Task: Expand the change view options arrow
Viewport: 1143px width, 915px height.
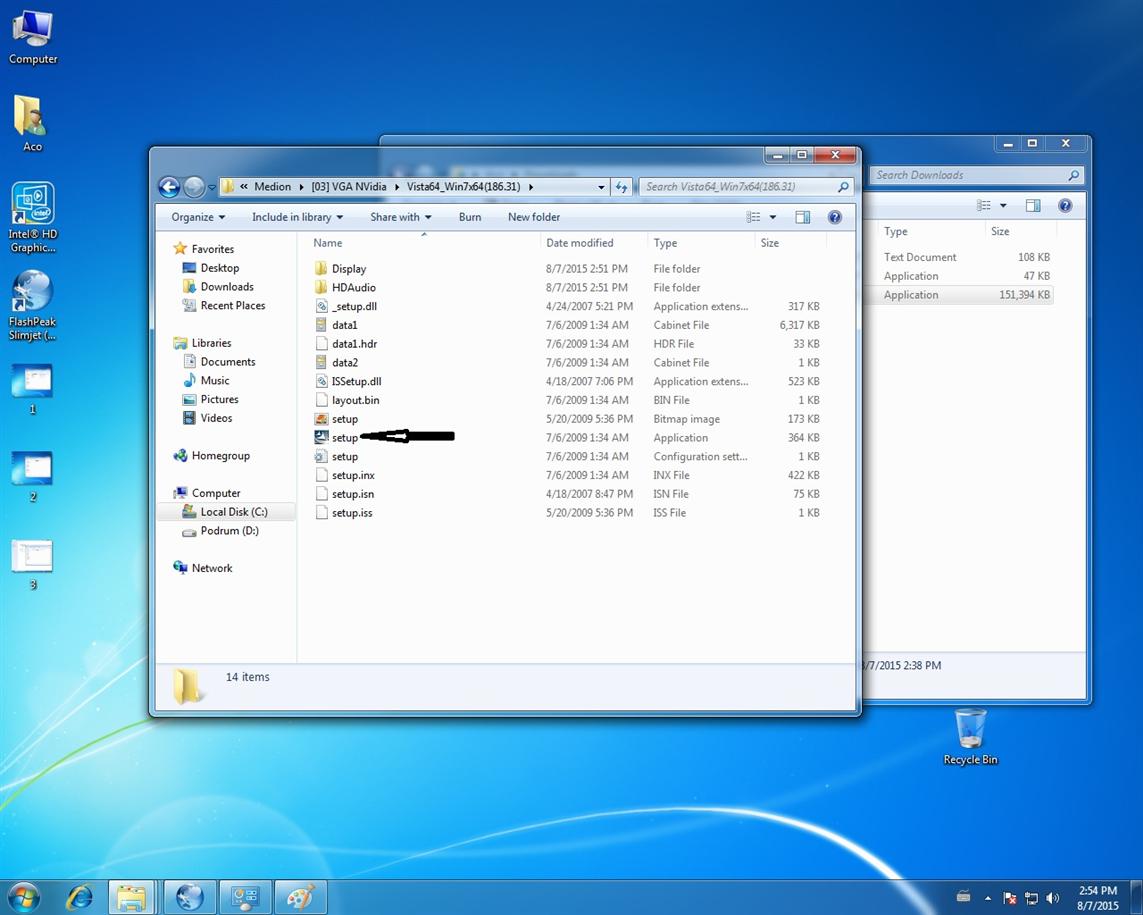Action: tap(773, 217)
